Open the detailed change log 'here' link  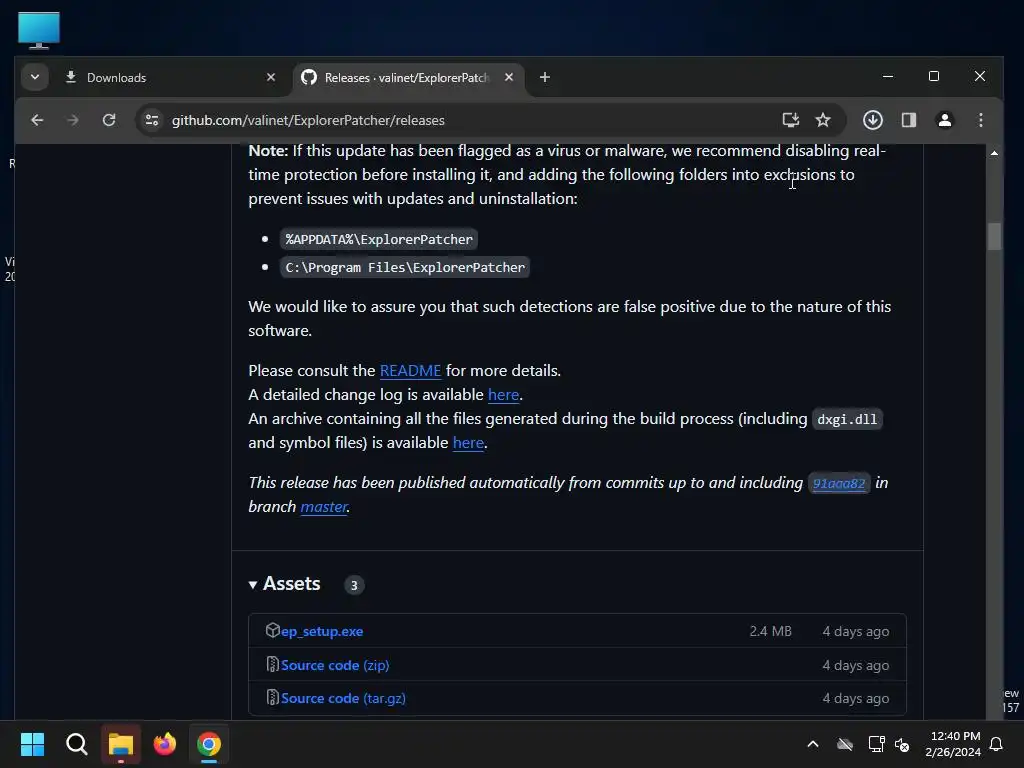(x=504, y=395)
